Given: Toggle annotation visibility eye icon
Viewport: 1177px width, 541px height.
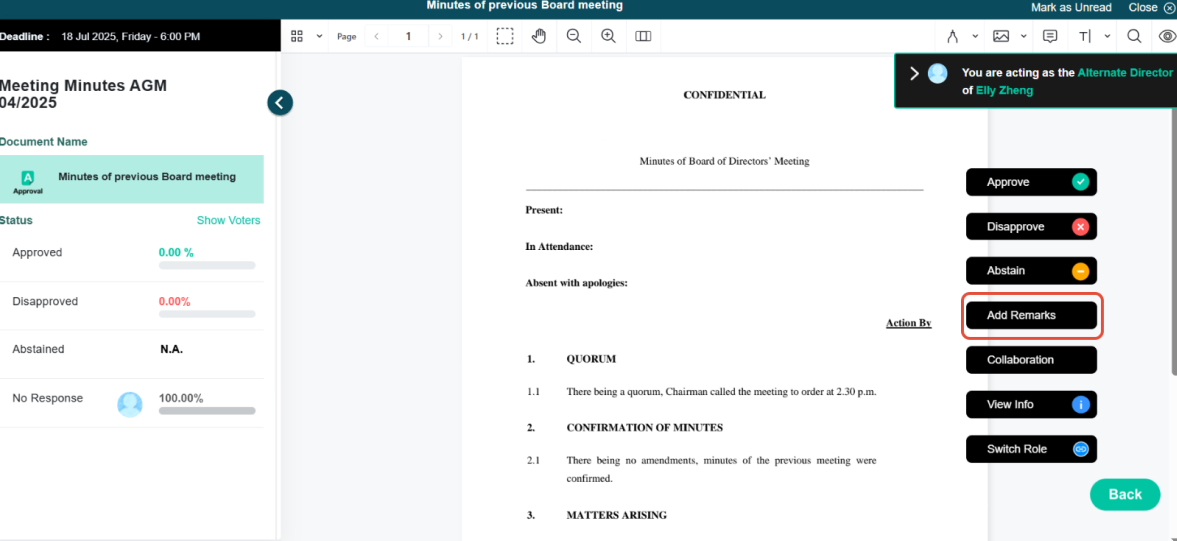Looking at the screenshot, I should click(x=1168, y=36).
